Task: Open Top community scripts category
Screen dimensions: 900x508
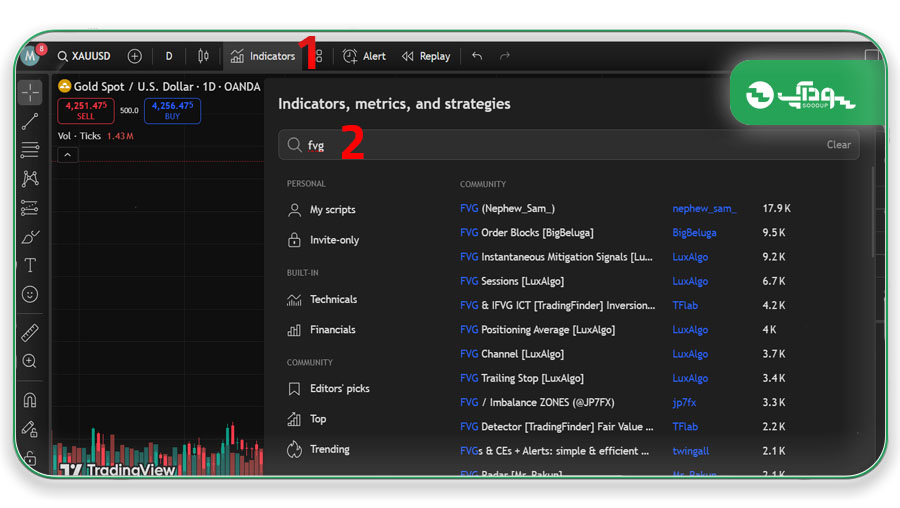Action: click(x=307, y=419)
